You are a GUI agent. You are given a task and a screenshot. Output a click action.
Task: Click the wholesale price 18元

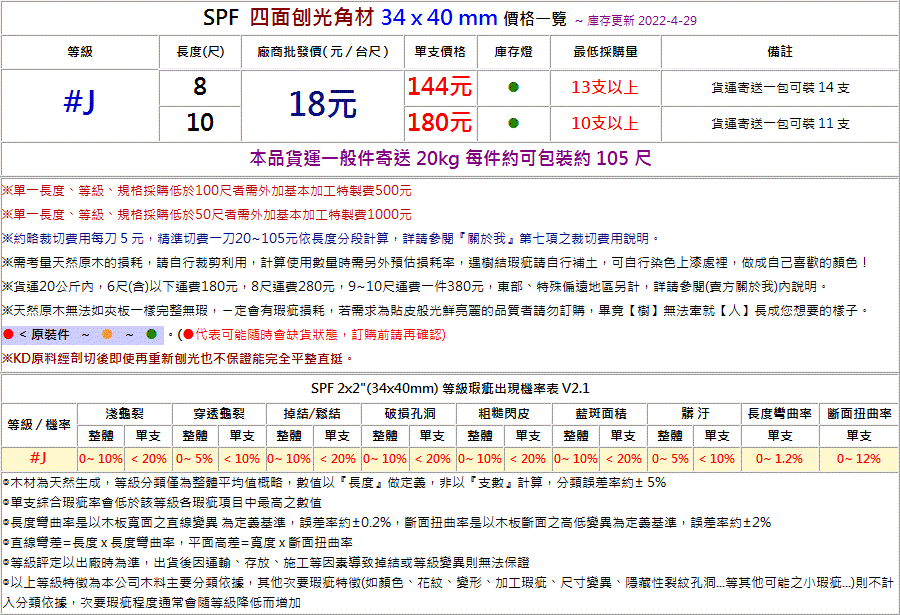pos(323,105)
